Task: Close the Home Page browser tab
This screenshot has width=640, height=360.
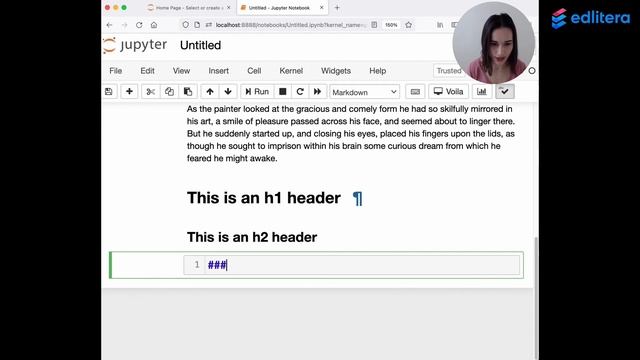Action: tap(229, 8)
